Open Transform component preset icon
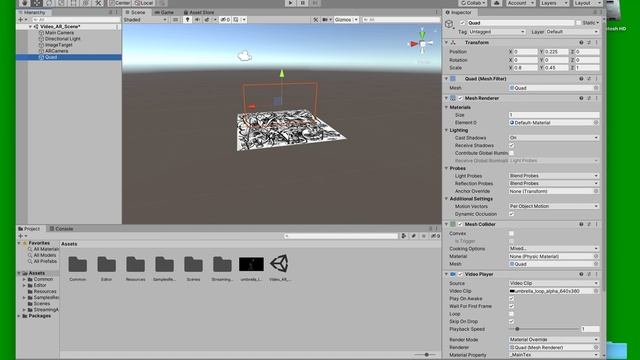Image resolution: width=640 pixels, height=360 pixels. (x=589, y=42)
